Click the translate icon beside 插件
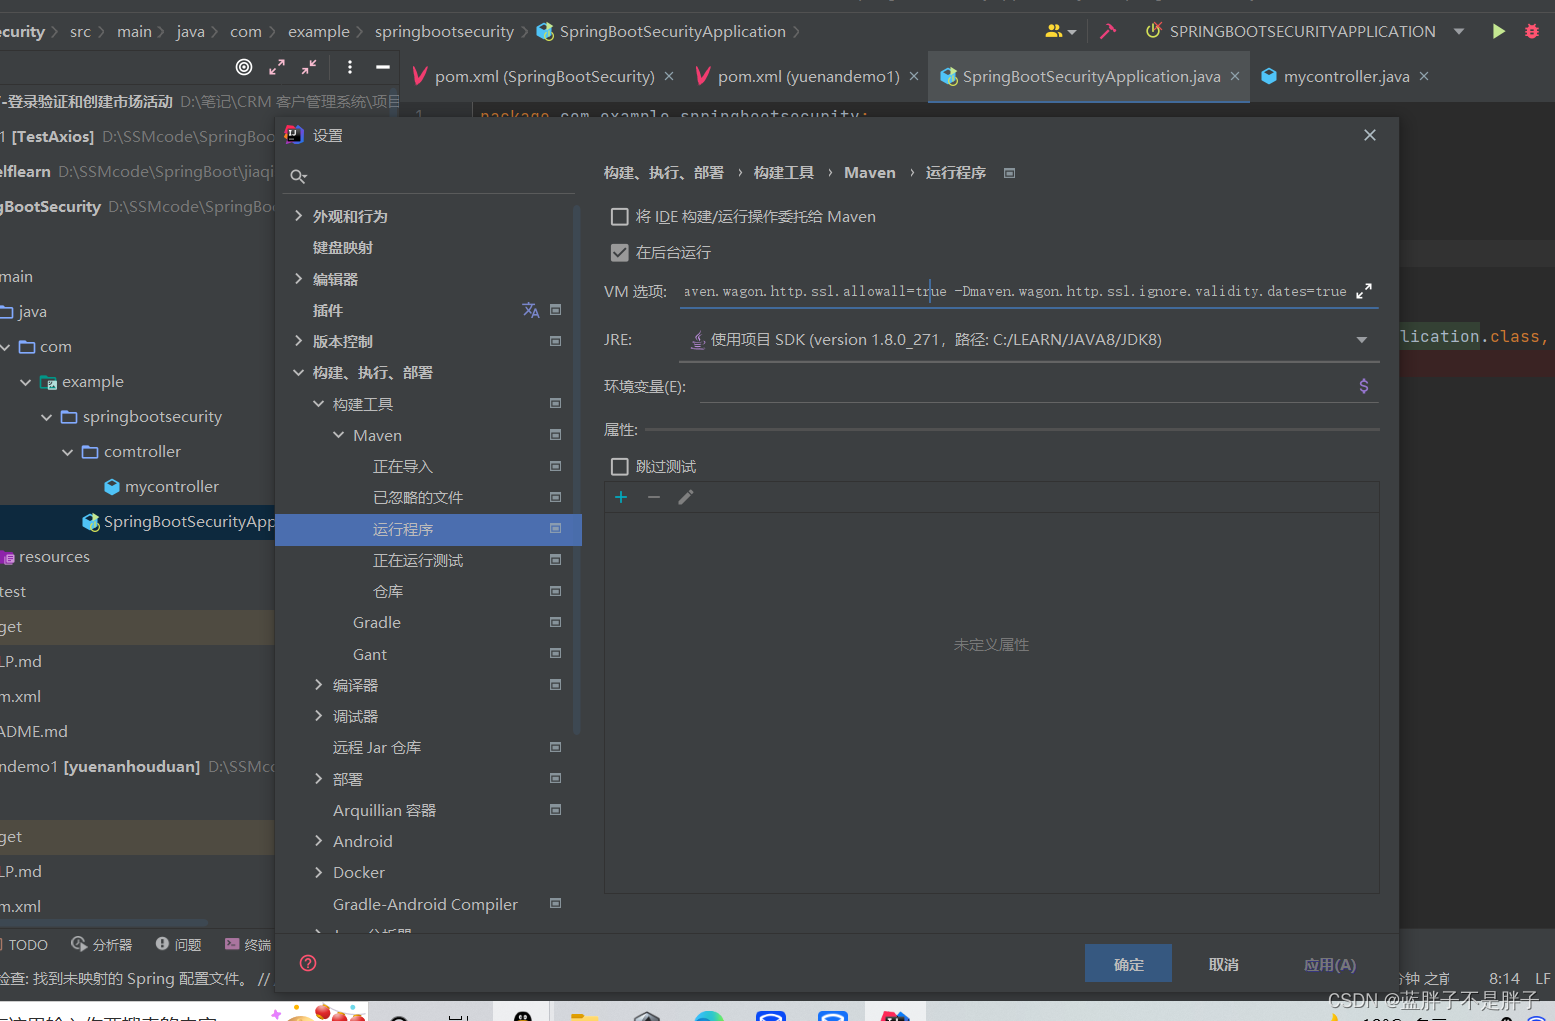Viewport: 1555px width, 1021px height. 531,310
